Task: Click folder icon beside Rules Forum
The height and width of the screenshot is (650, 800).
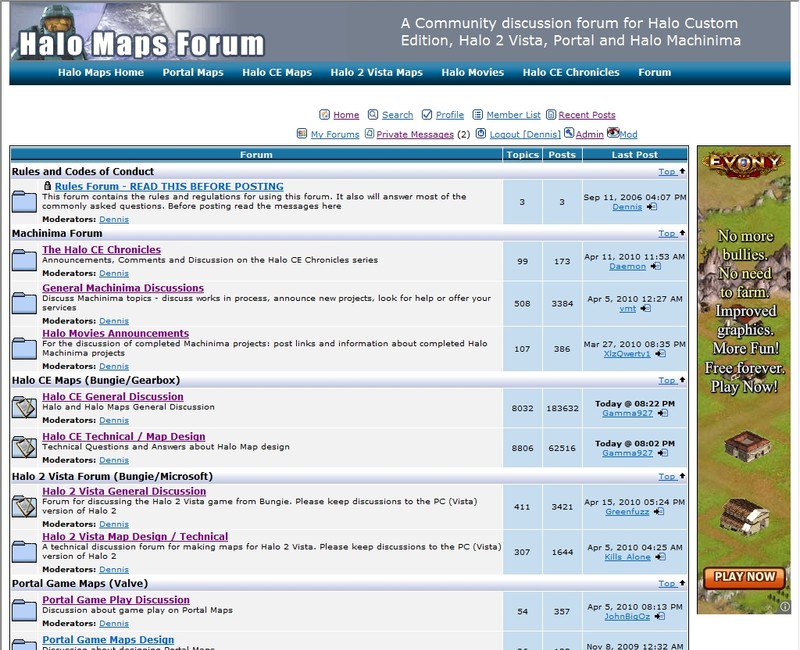Action: (24, 203)
